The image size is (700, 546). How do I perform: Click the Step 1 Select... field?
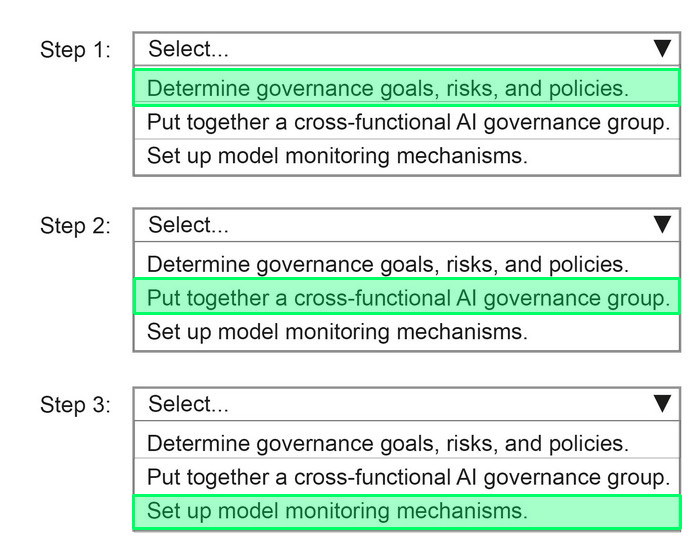pos(407,49)
